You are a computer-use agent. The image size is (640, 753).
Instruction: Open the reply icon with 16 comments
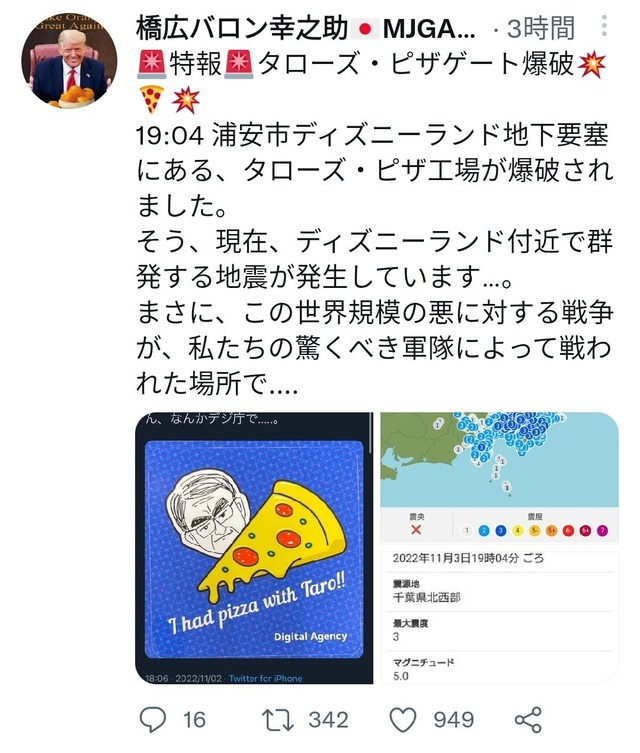(x=153, y=719)
